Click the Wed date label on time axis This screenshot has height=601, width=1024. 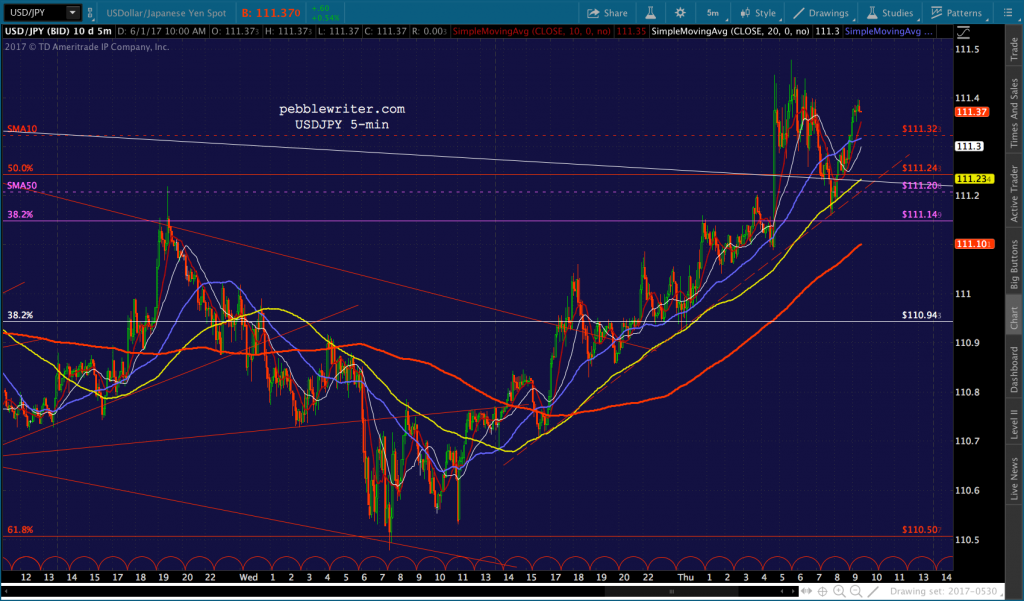click(x=248, y=577)
